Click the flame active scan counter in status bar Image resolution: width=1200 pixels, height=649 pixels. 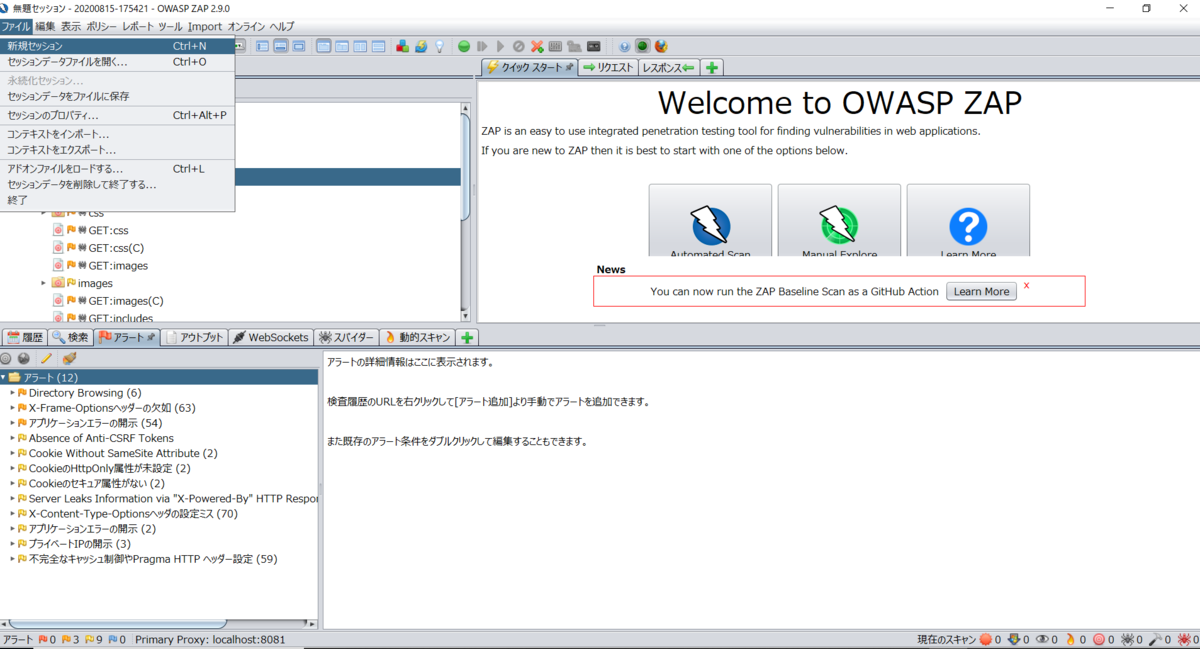coord(1076,639)
